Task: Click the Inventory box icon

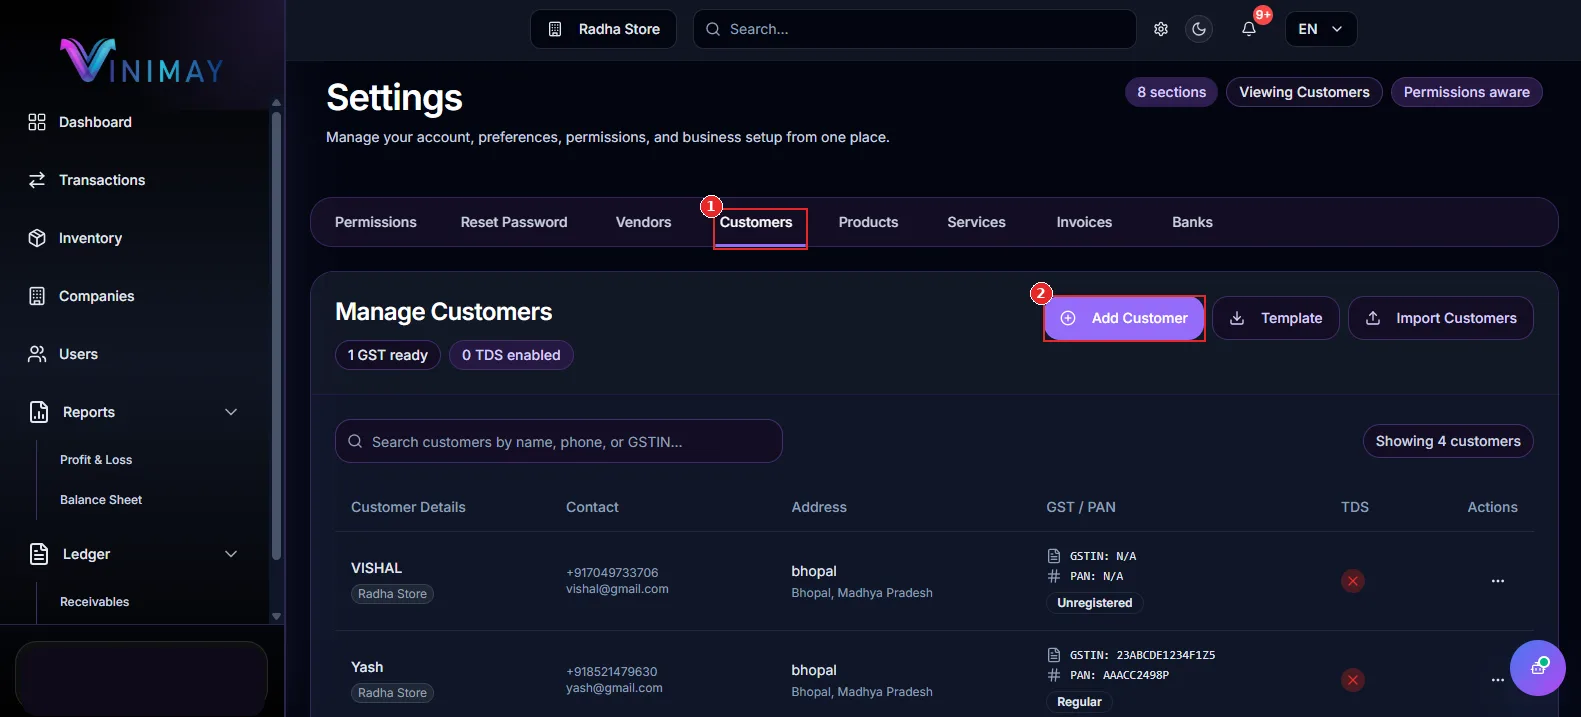Action: click(x=37, y=238)
